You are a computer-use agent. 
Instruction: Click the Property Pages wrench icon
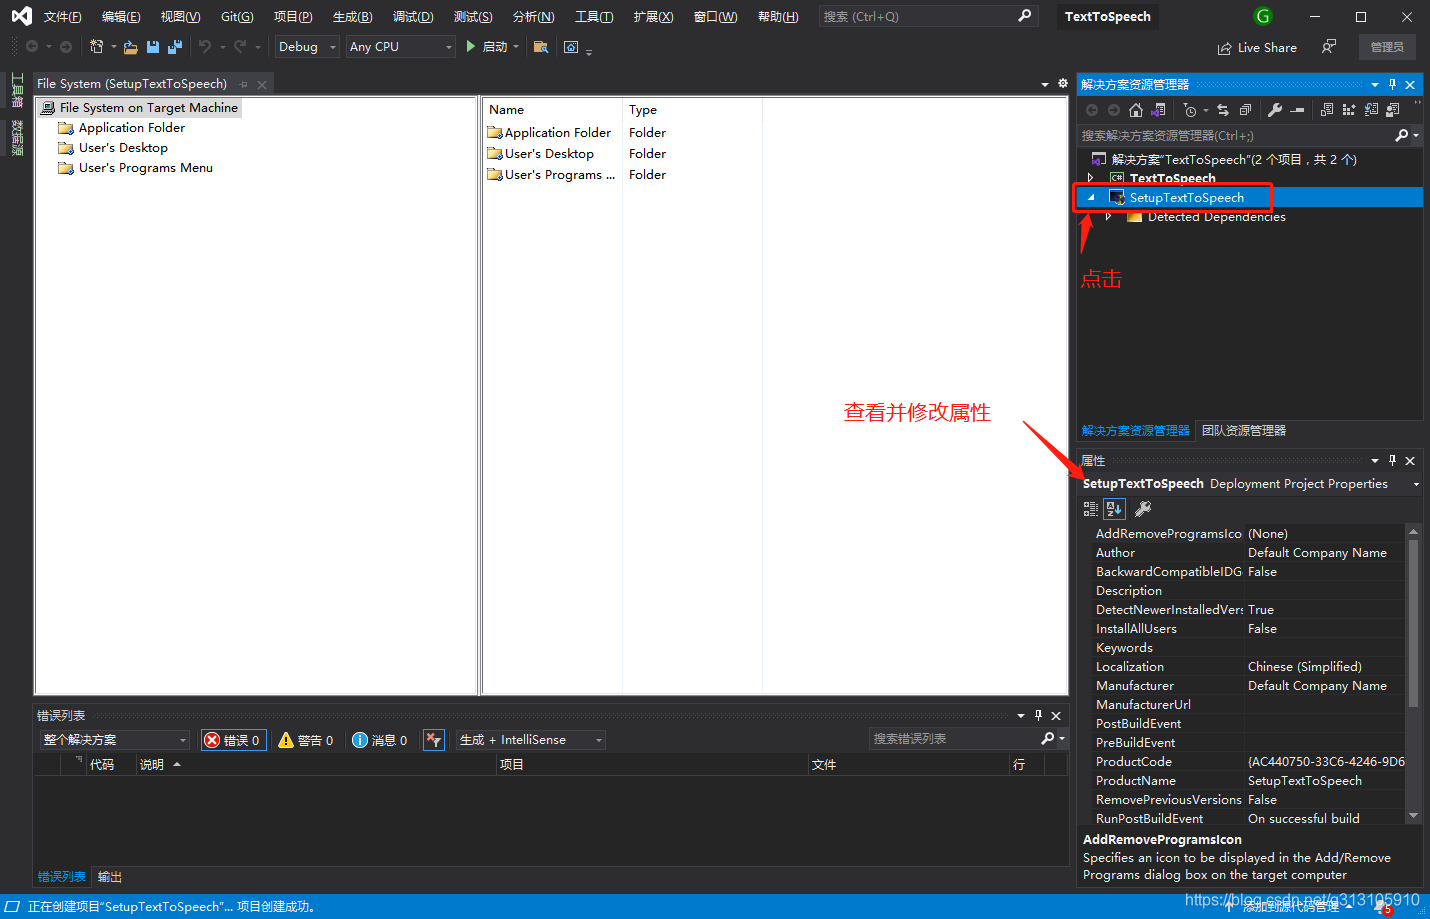(x=1143, y=509)
